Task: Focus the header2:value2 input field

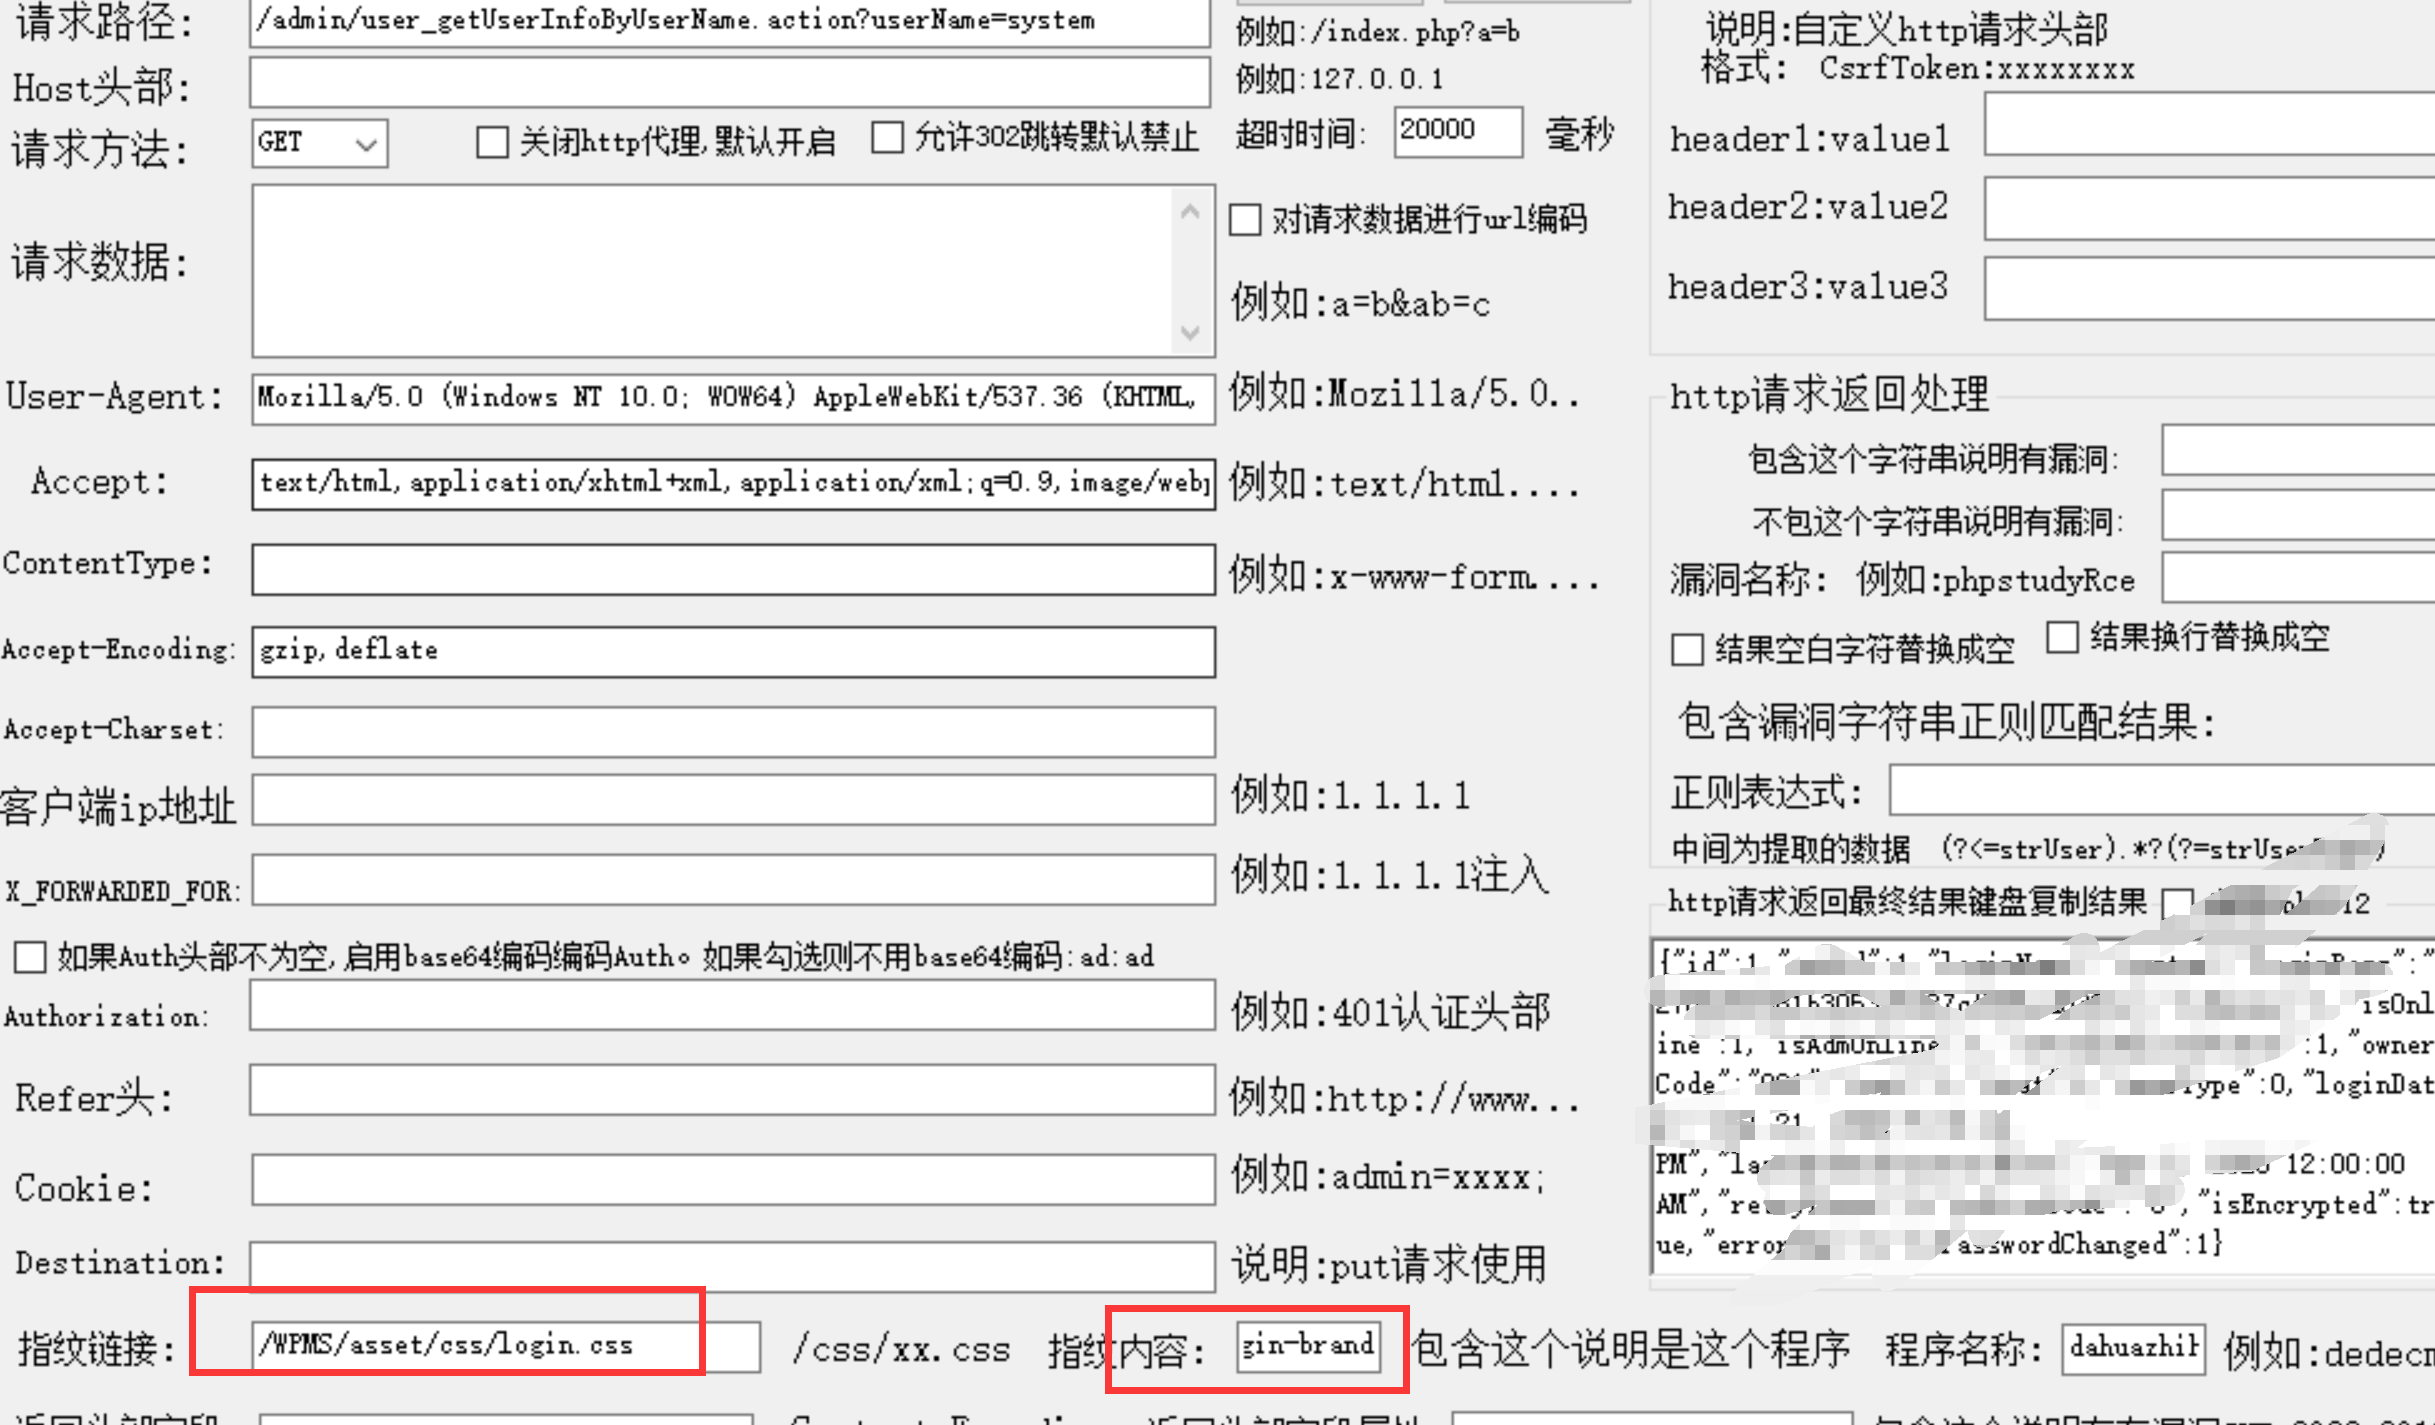Action: coord(2209,208)
